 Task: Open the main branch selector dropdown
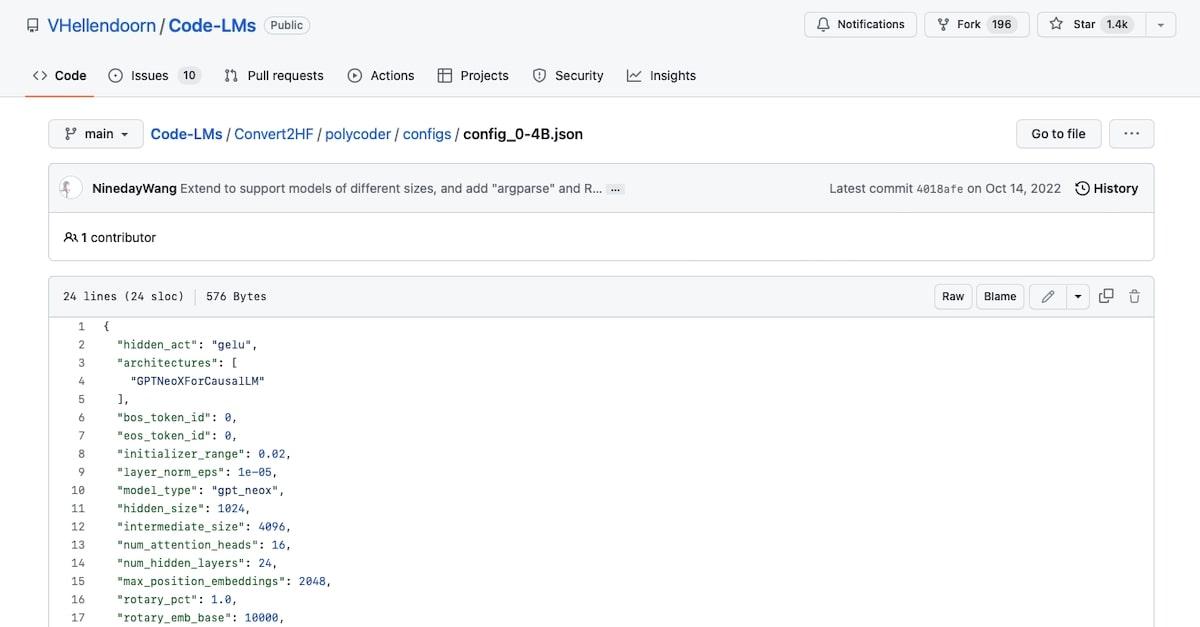click(96, 134)
